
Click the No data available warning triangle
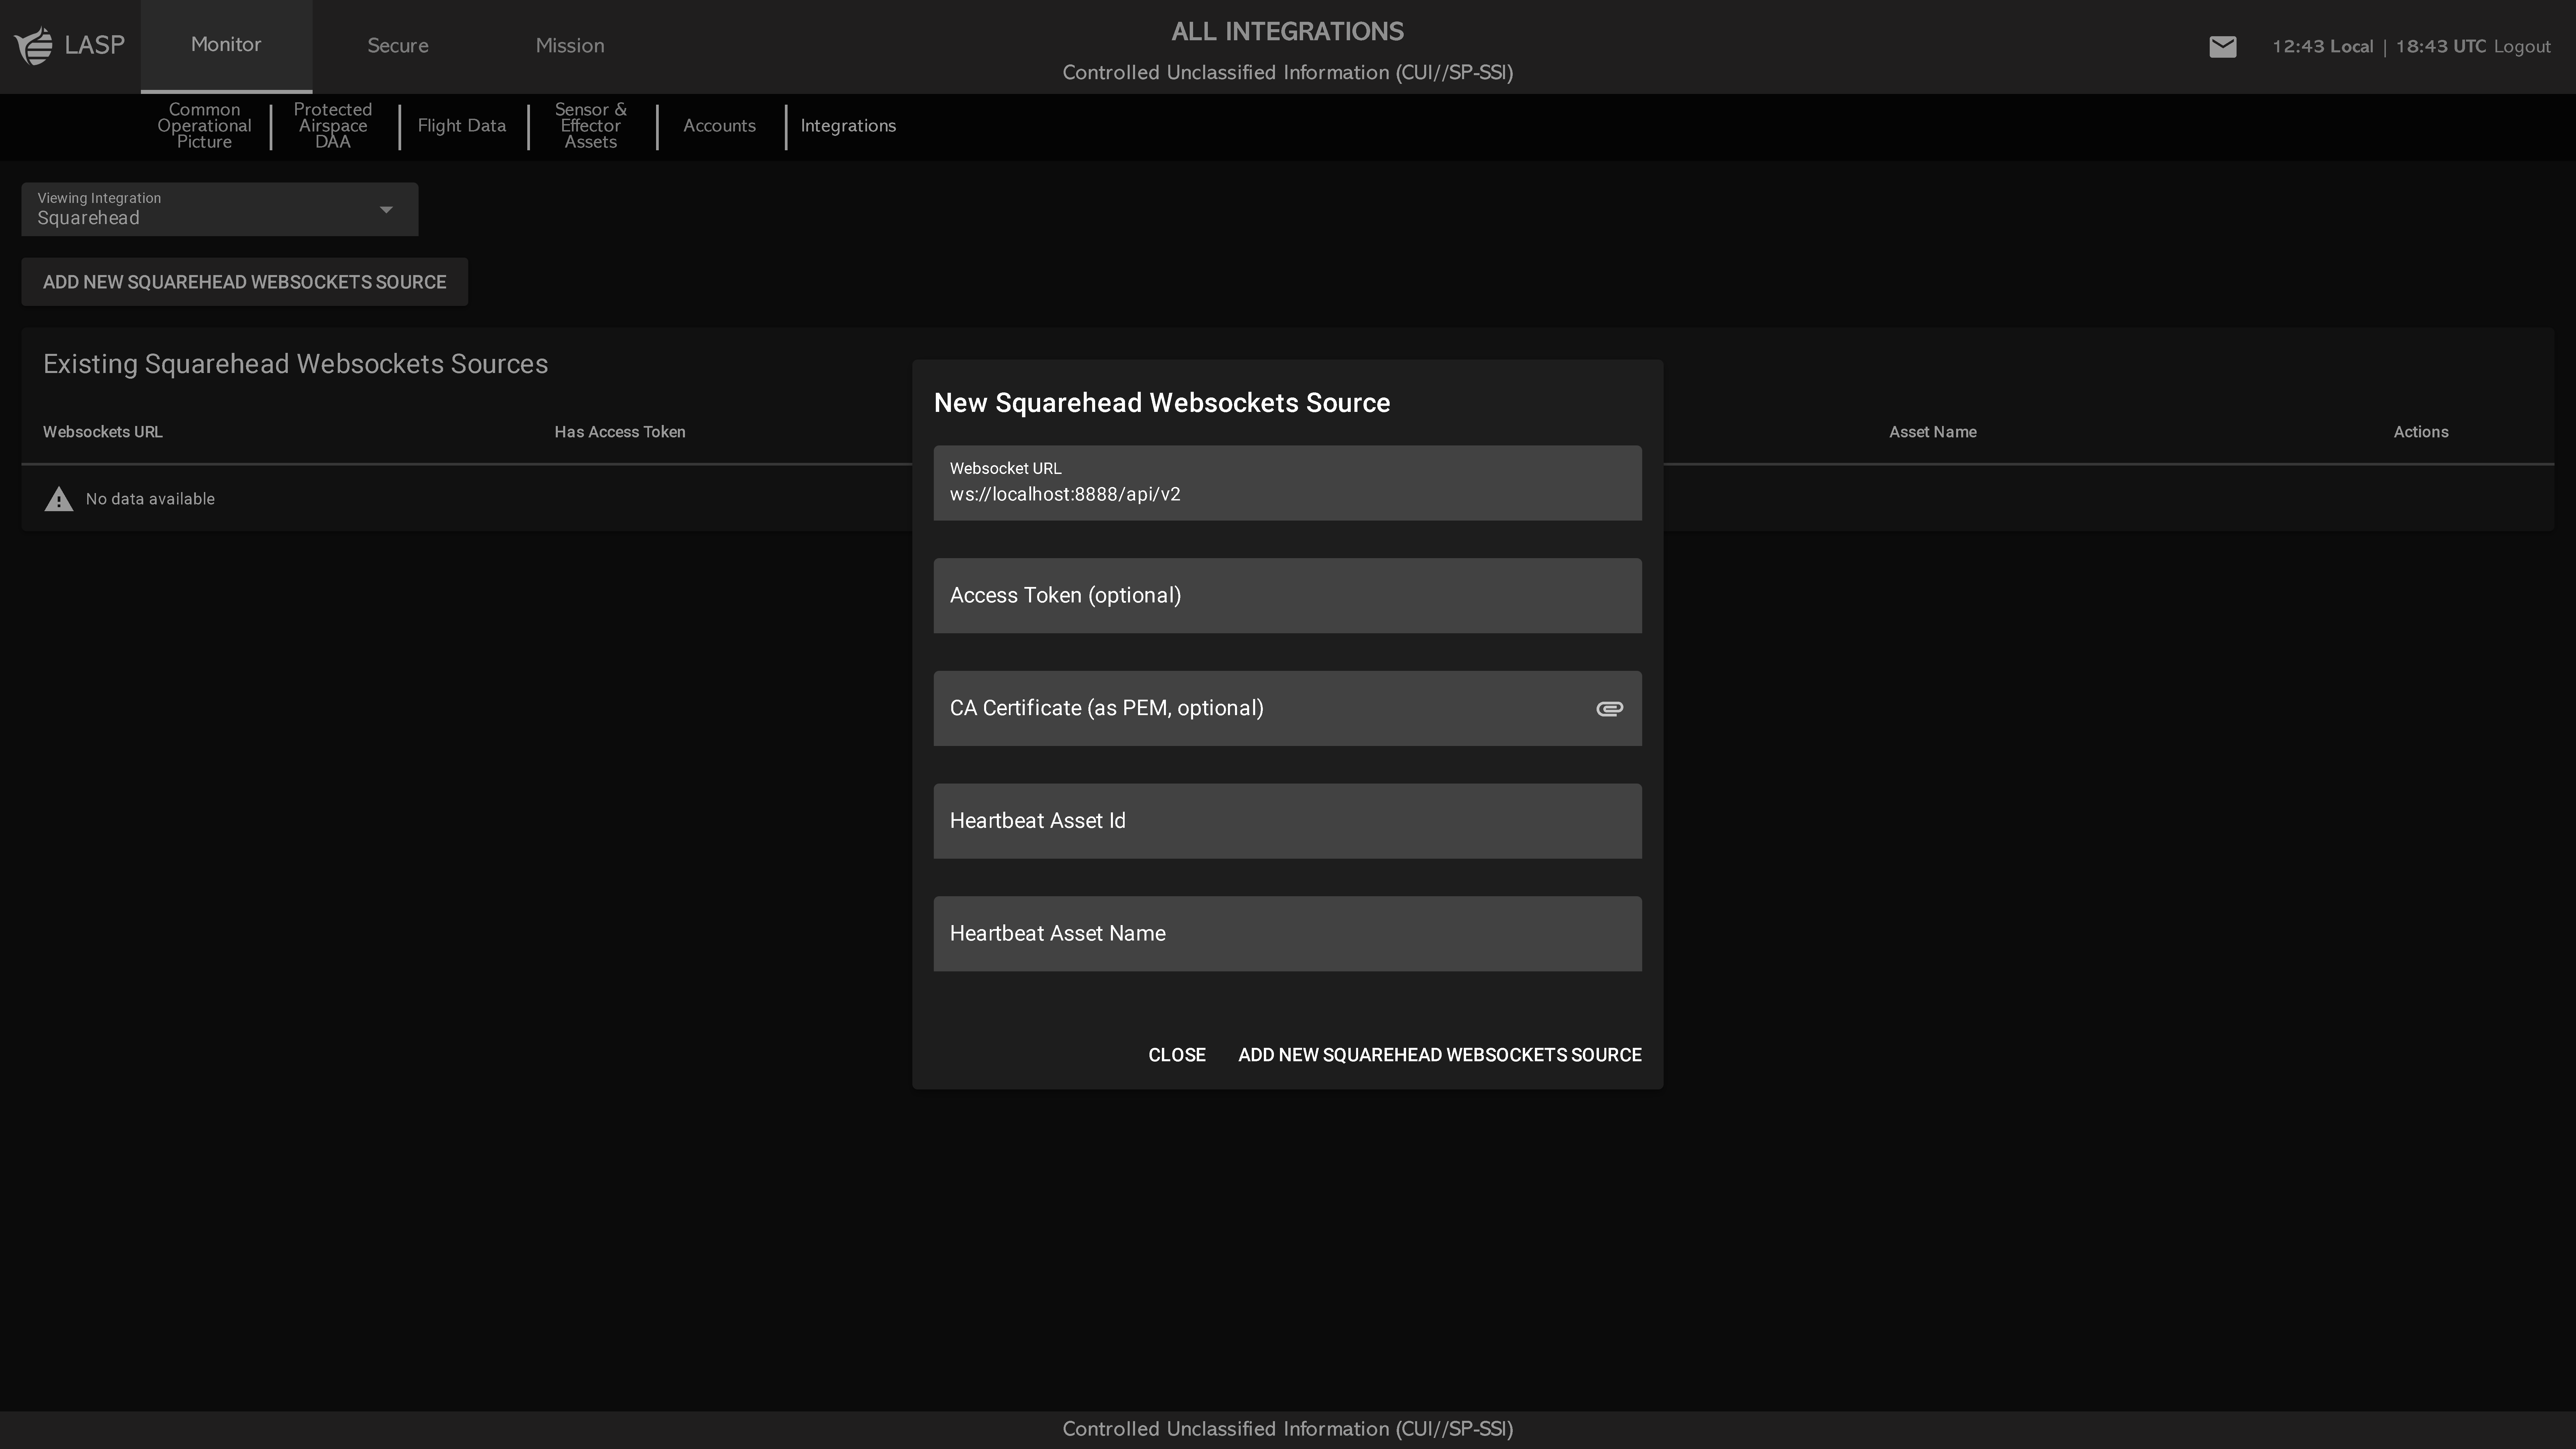point(59,499)
